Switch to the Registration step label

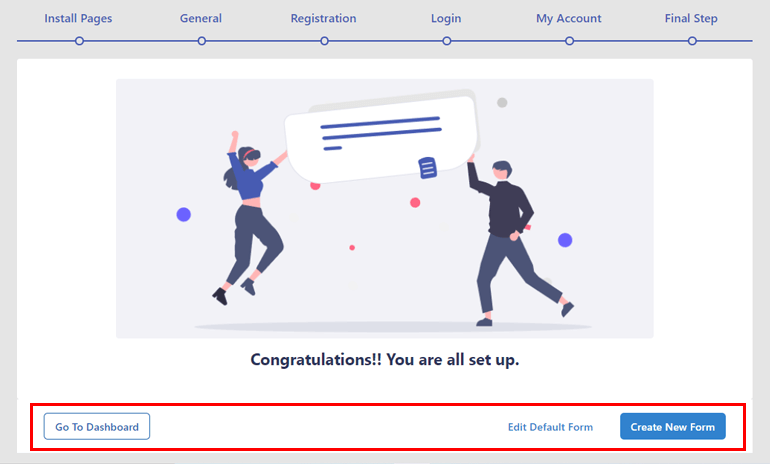pos(324,19)
